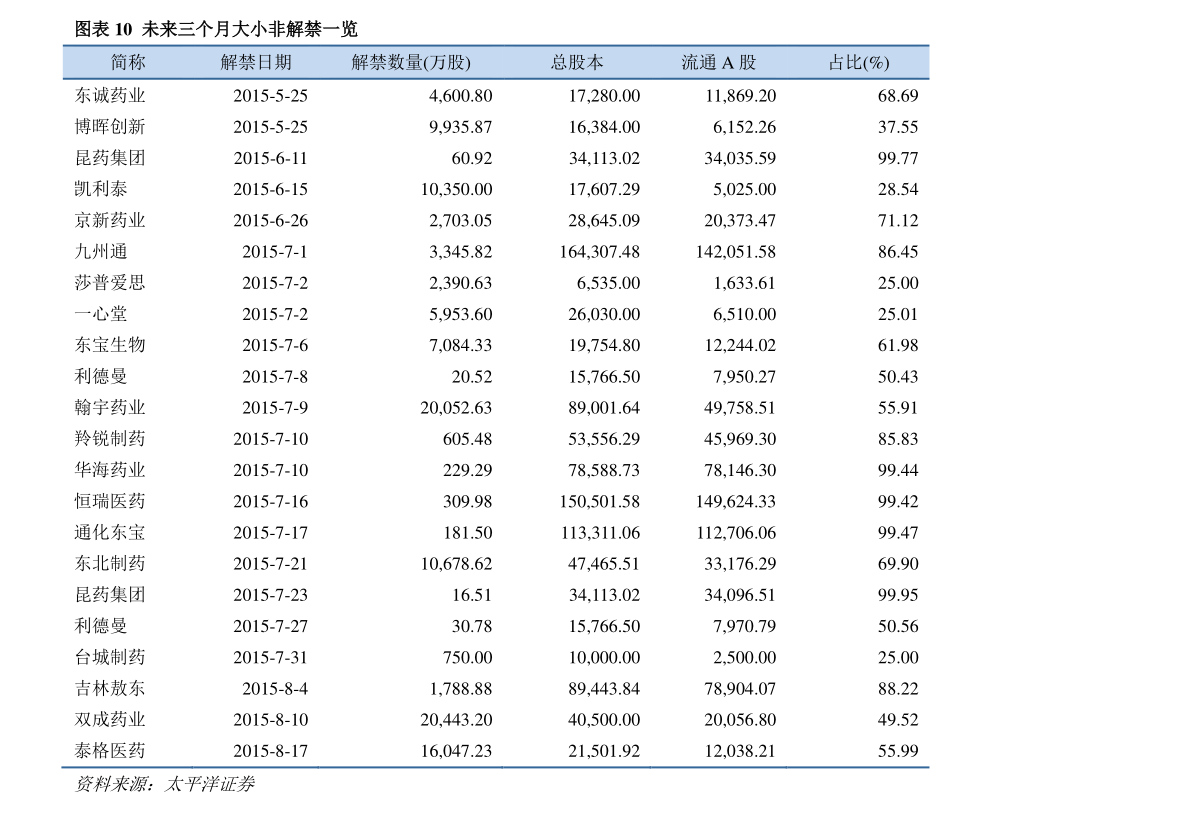Click the 流通 A 股 column header

(719, 62)
